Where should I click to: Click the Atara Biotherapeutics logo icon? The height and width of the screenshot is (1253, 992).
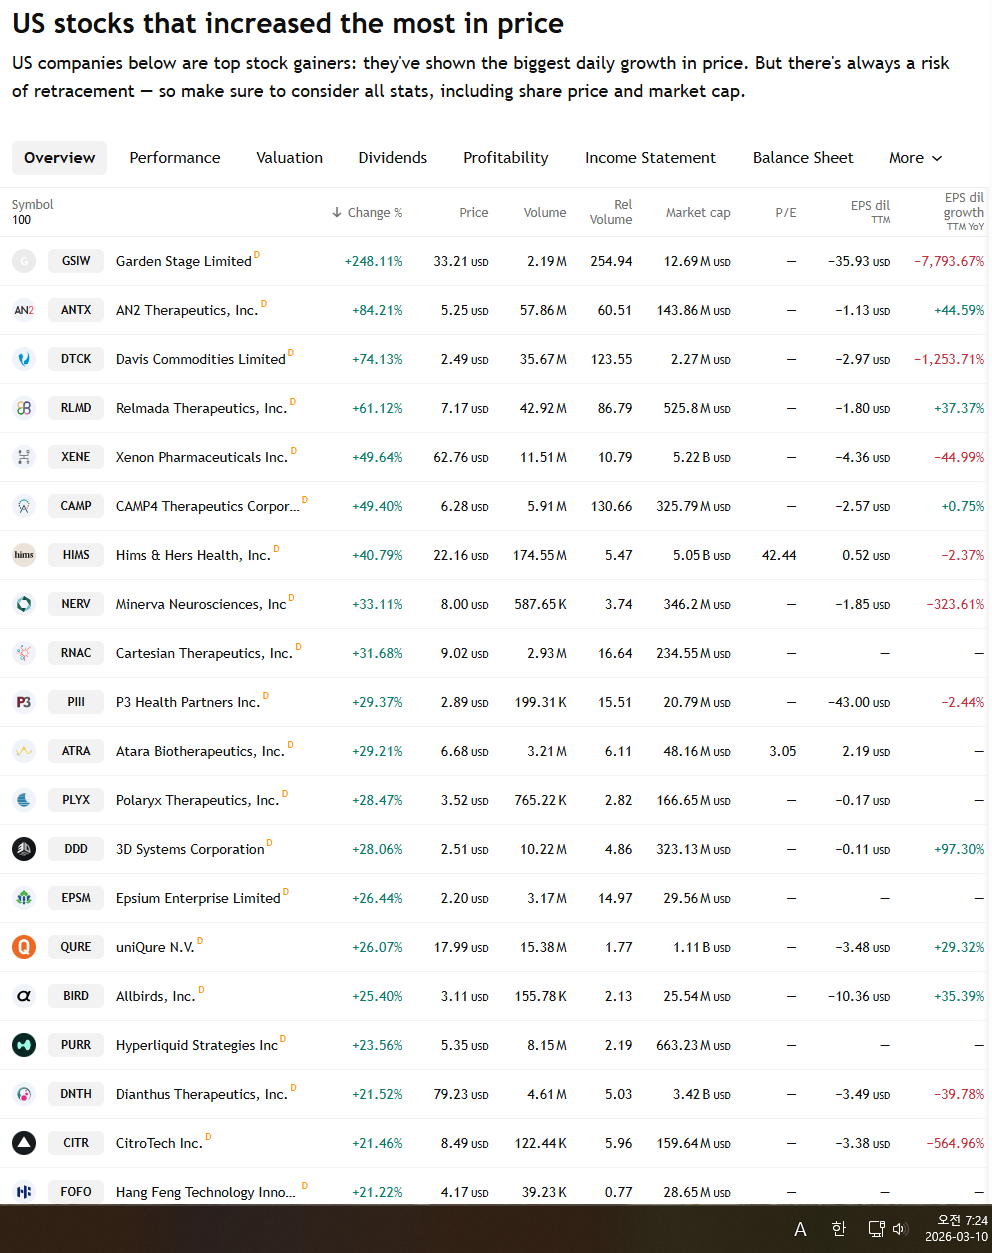(x=24, y=751)
